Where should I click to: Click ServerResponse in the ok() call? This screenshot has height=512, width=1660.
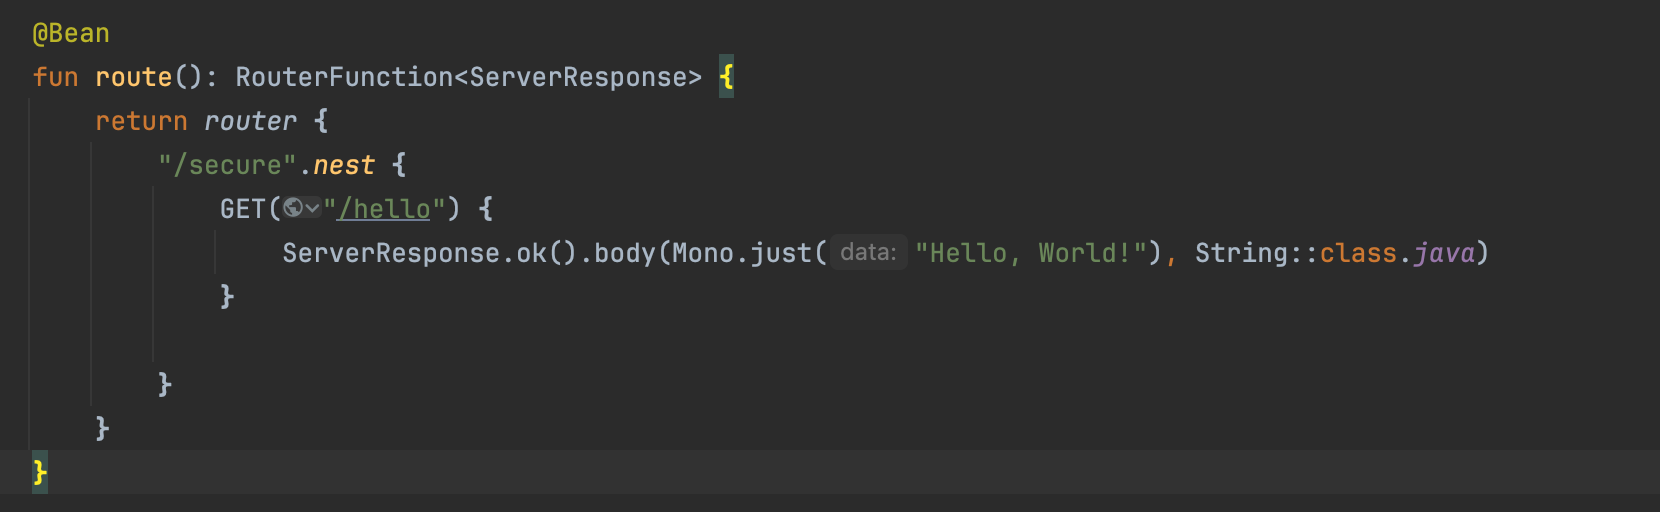pos(391,253)
